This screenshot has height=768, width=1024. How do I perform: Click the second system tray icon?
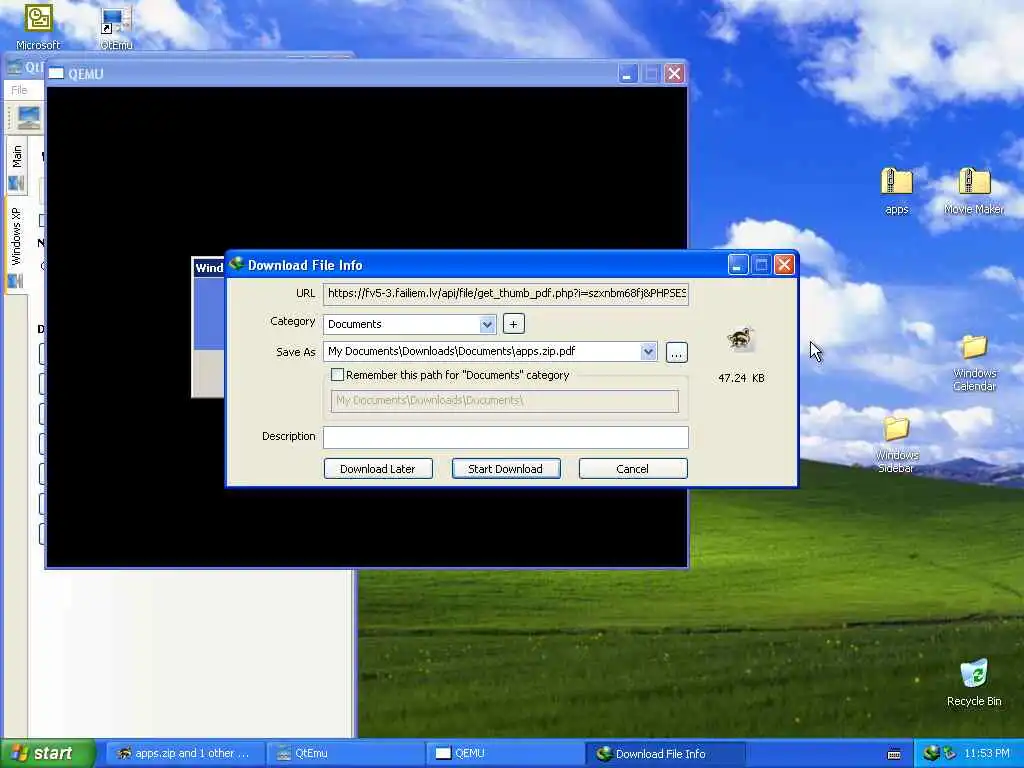pyautogui.click(x=950, y=753)
